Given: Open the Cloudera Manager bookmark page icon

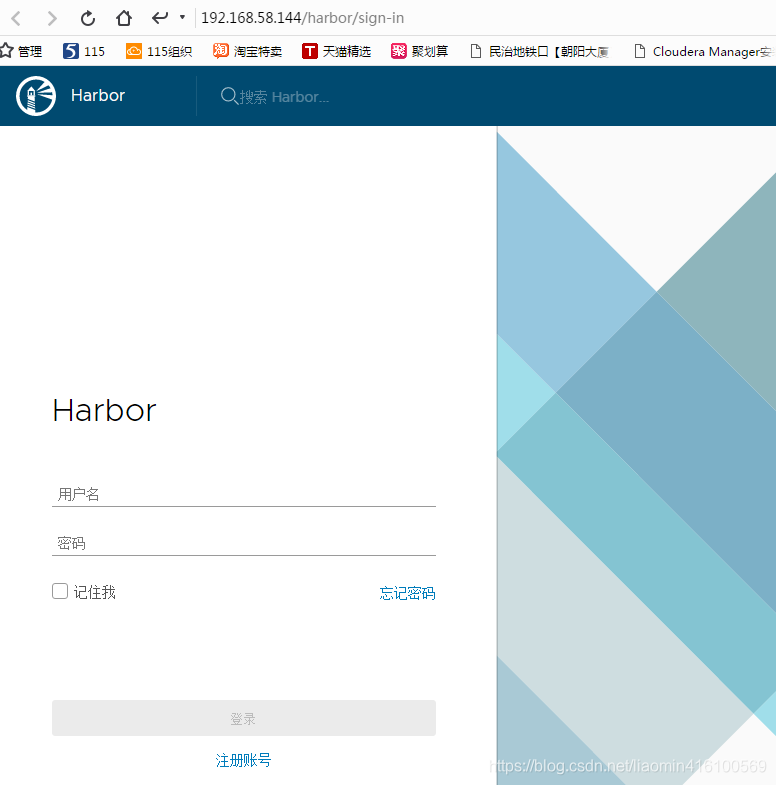Looking at the screenshot, I should [639, 51].
